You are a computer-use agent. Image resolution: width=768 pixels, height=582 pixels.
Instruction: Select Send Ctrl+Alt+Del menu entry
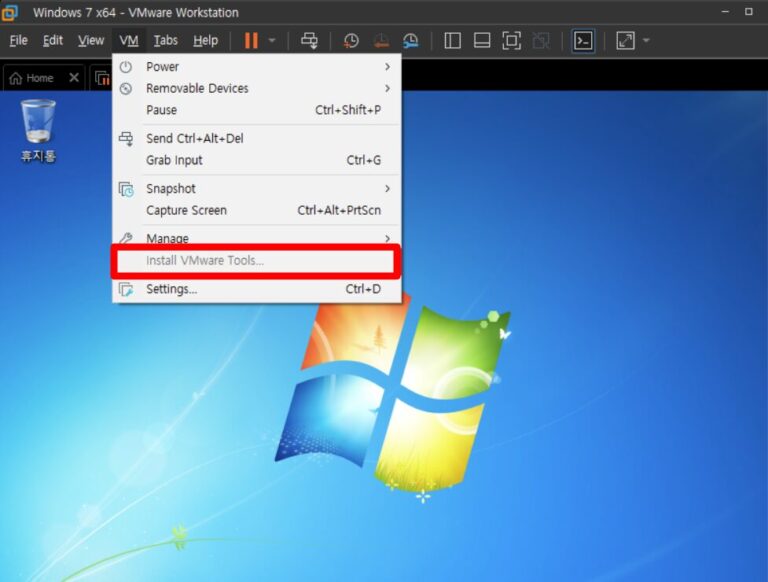[x=257, y=139]
